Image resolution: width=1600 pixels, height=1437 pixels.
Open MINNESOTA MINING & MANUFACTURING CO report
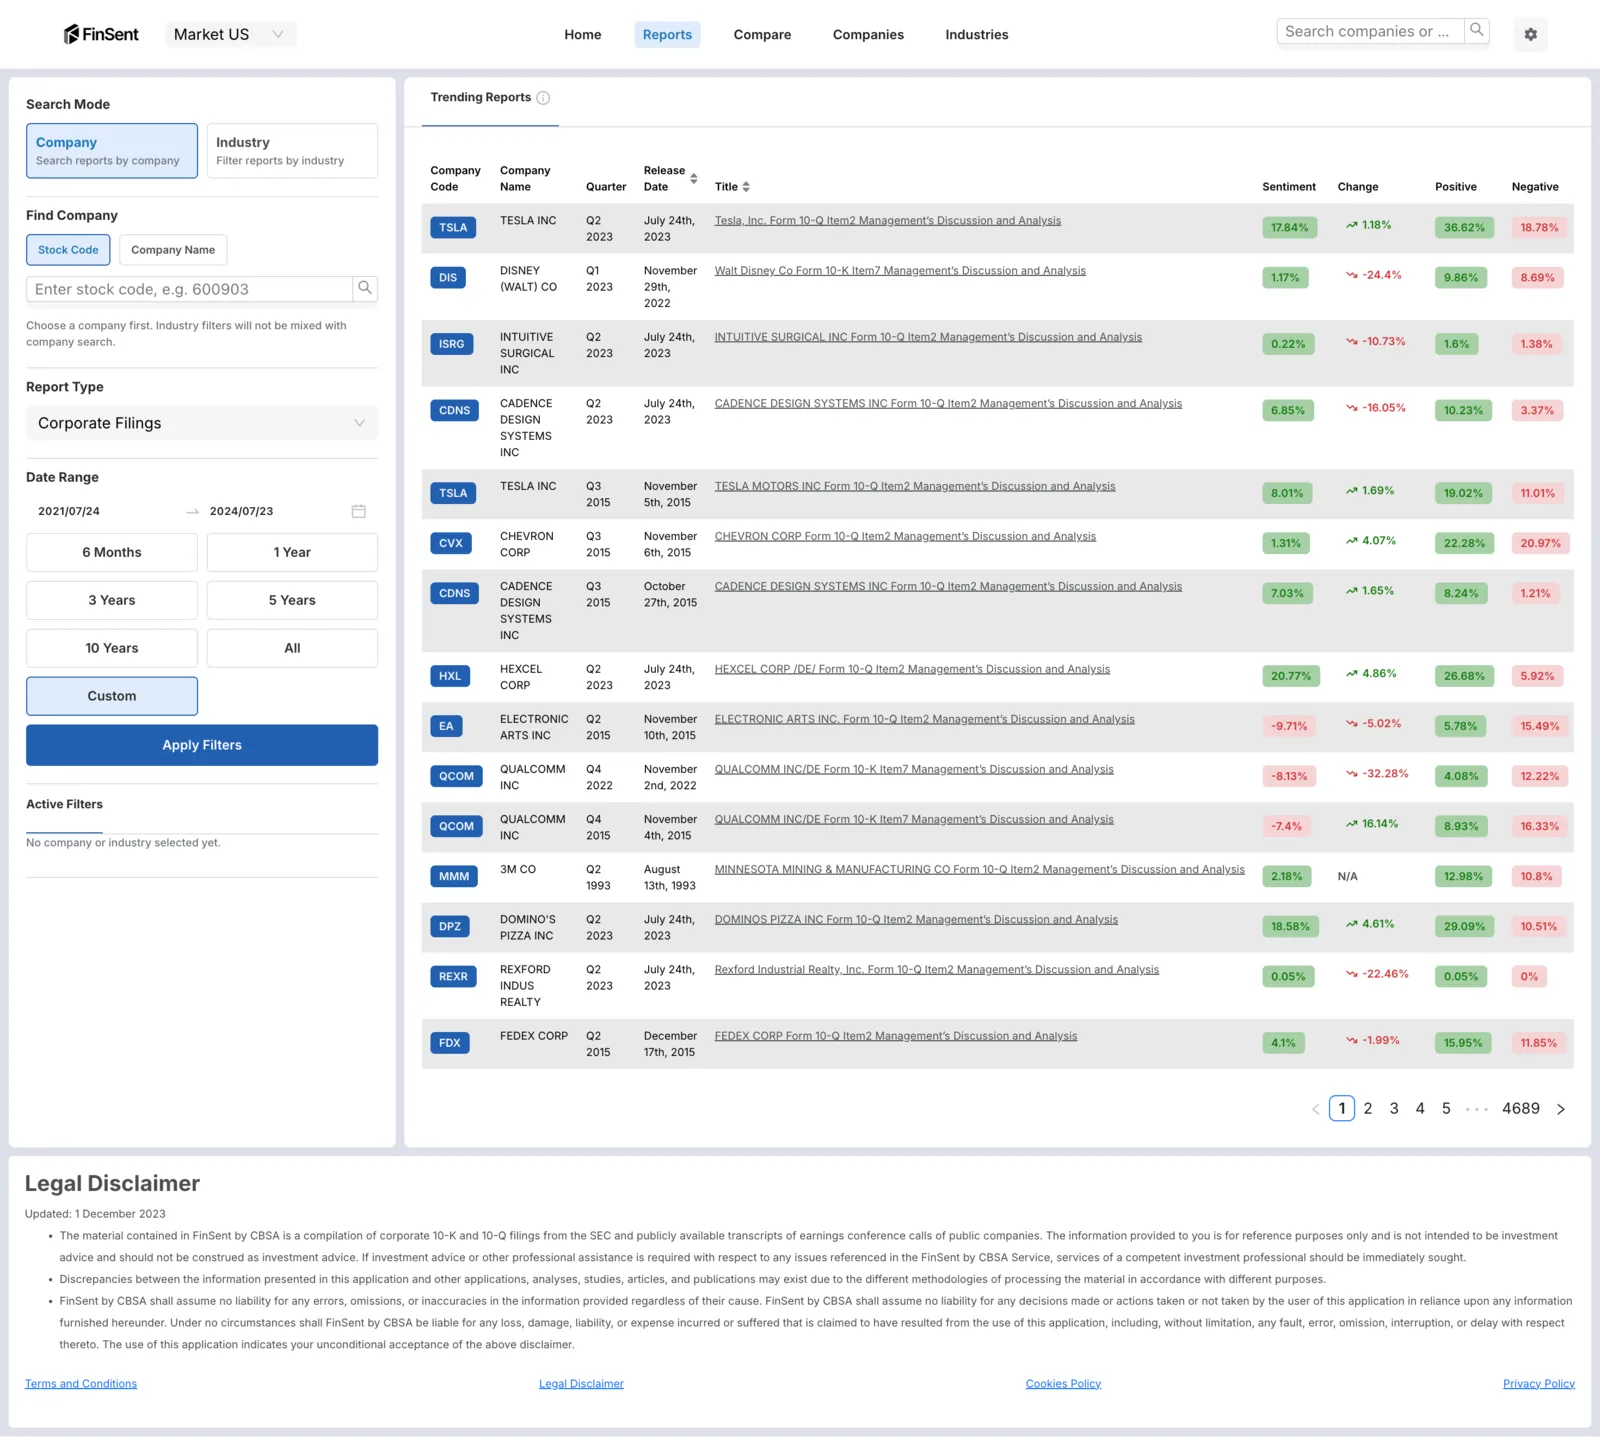click(980, 870)
